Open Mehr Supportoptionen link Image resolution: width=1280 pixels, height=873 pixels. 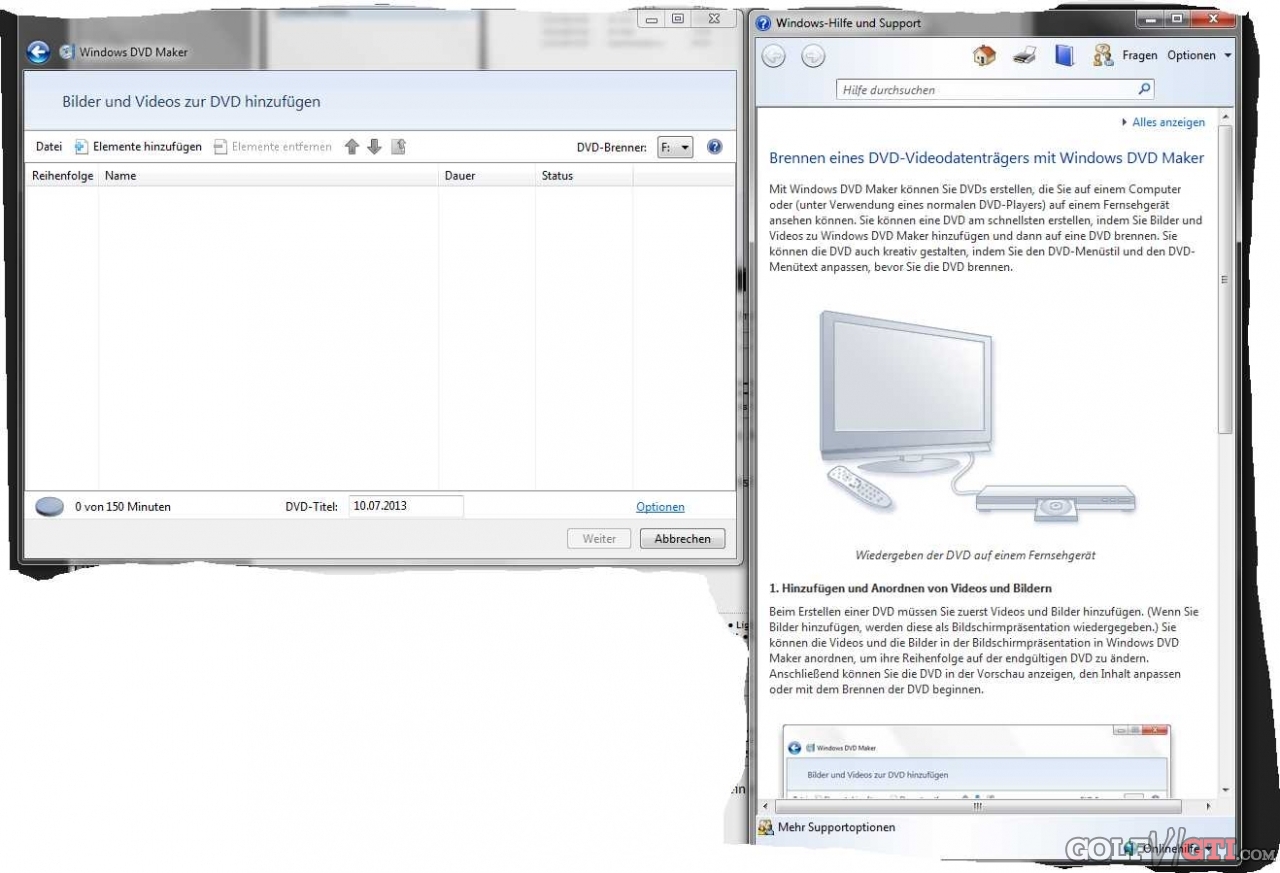click(x=837, y=828)
